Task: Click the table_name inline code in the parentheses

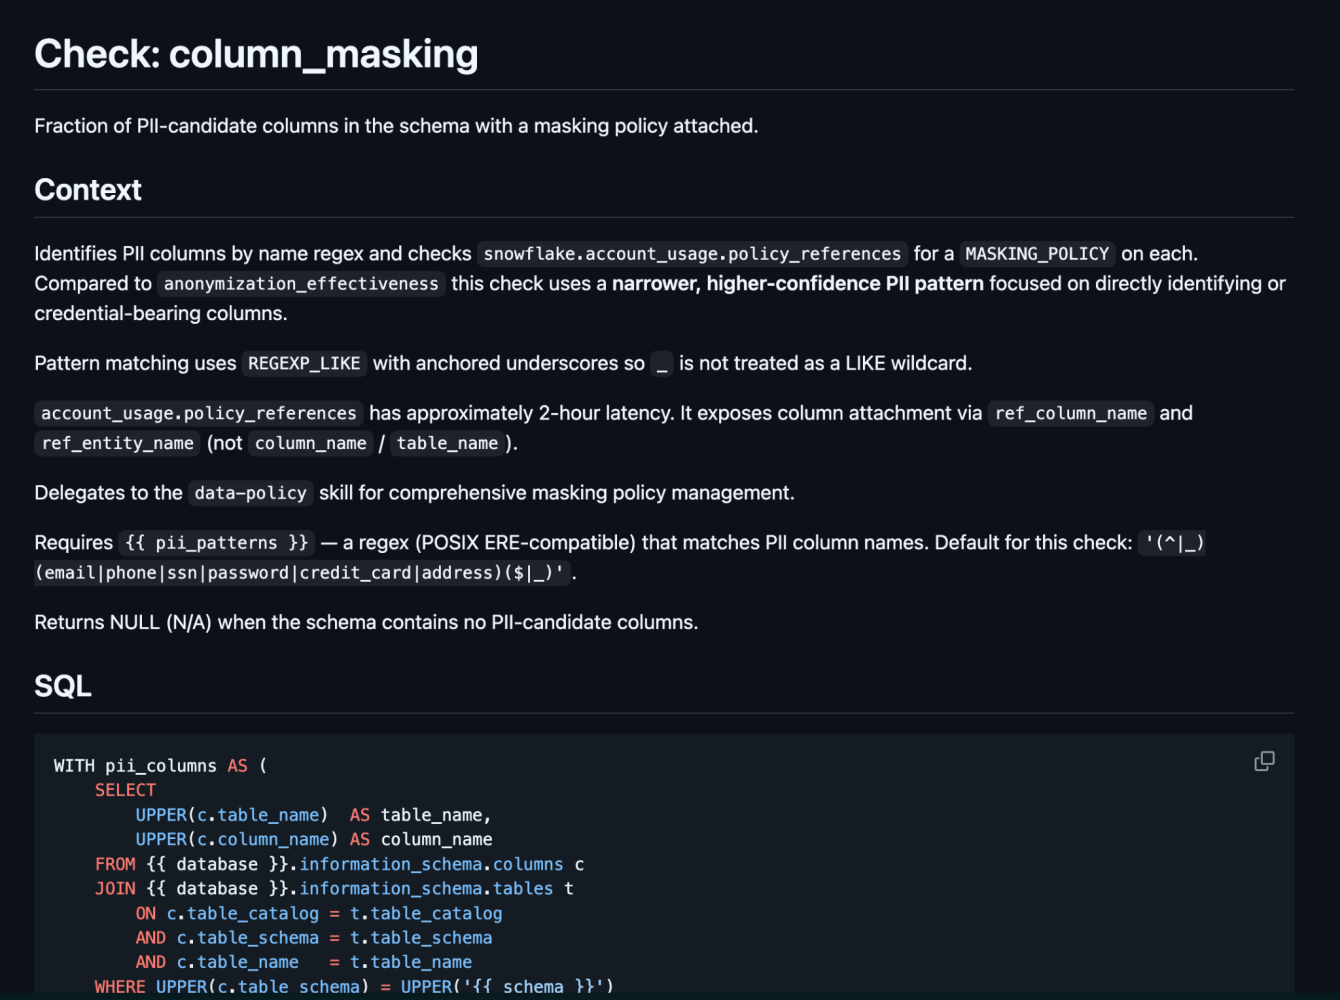Action: pyautogui.click(x=447, y=443)
